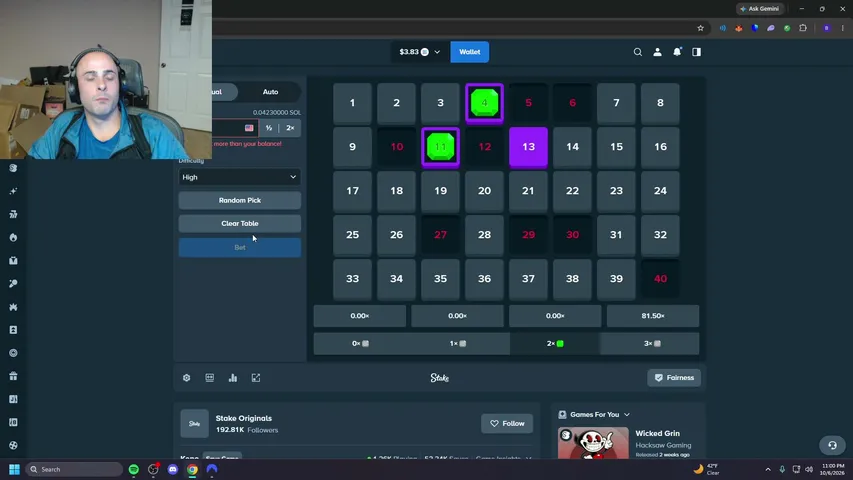Open Chrome extensions puzzle icon

[803, 28]
